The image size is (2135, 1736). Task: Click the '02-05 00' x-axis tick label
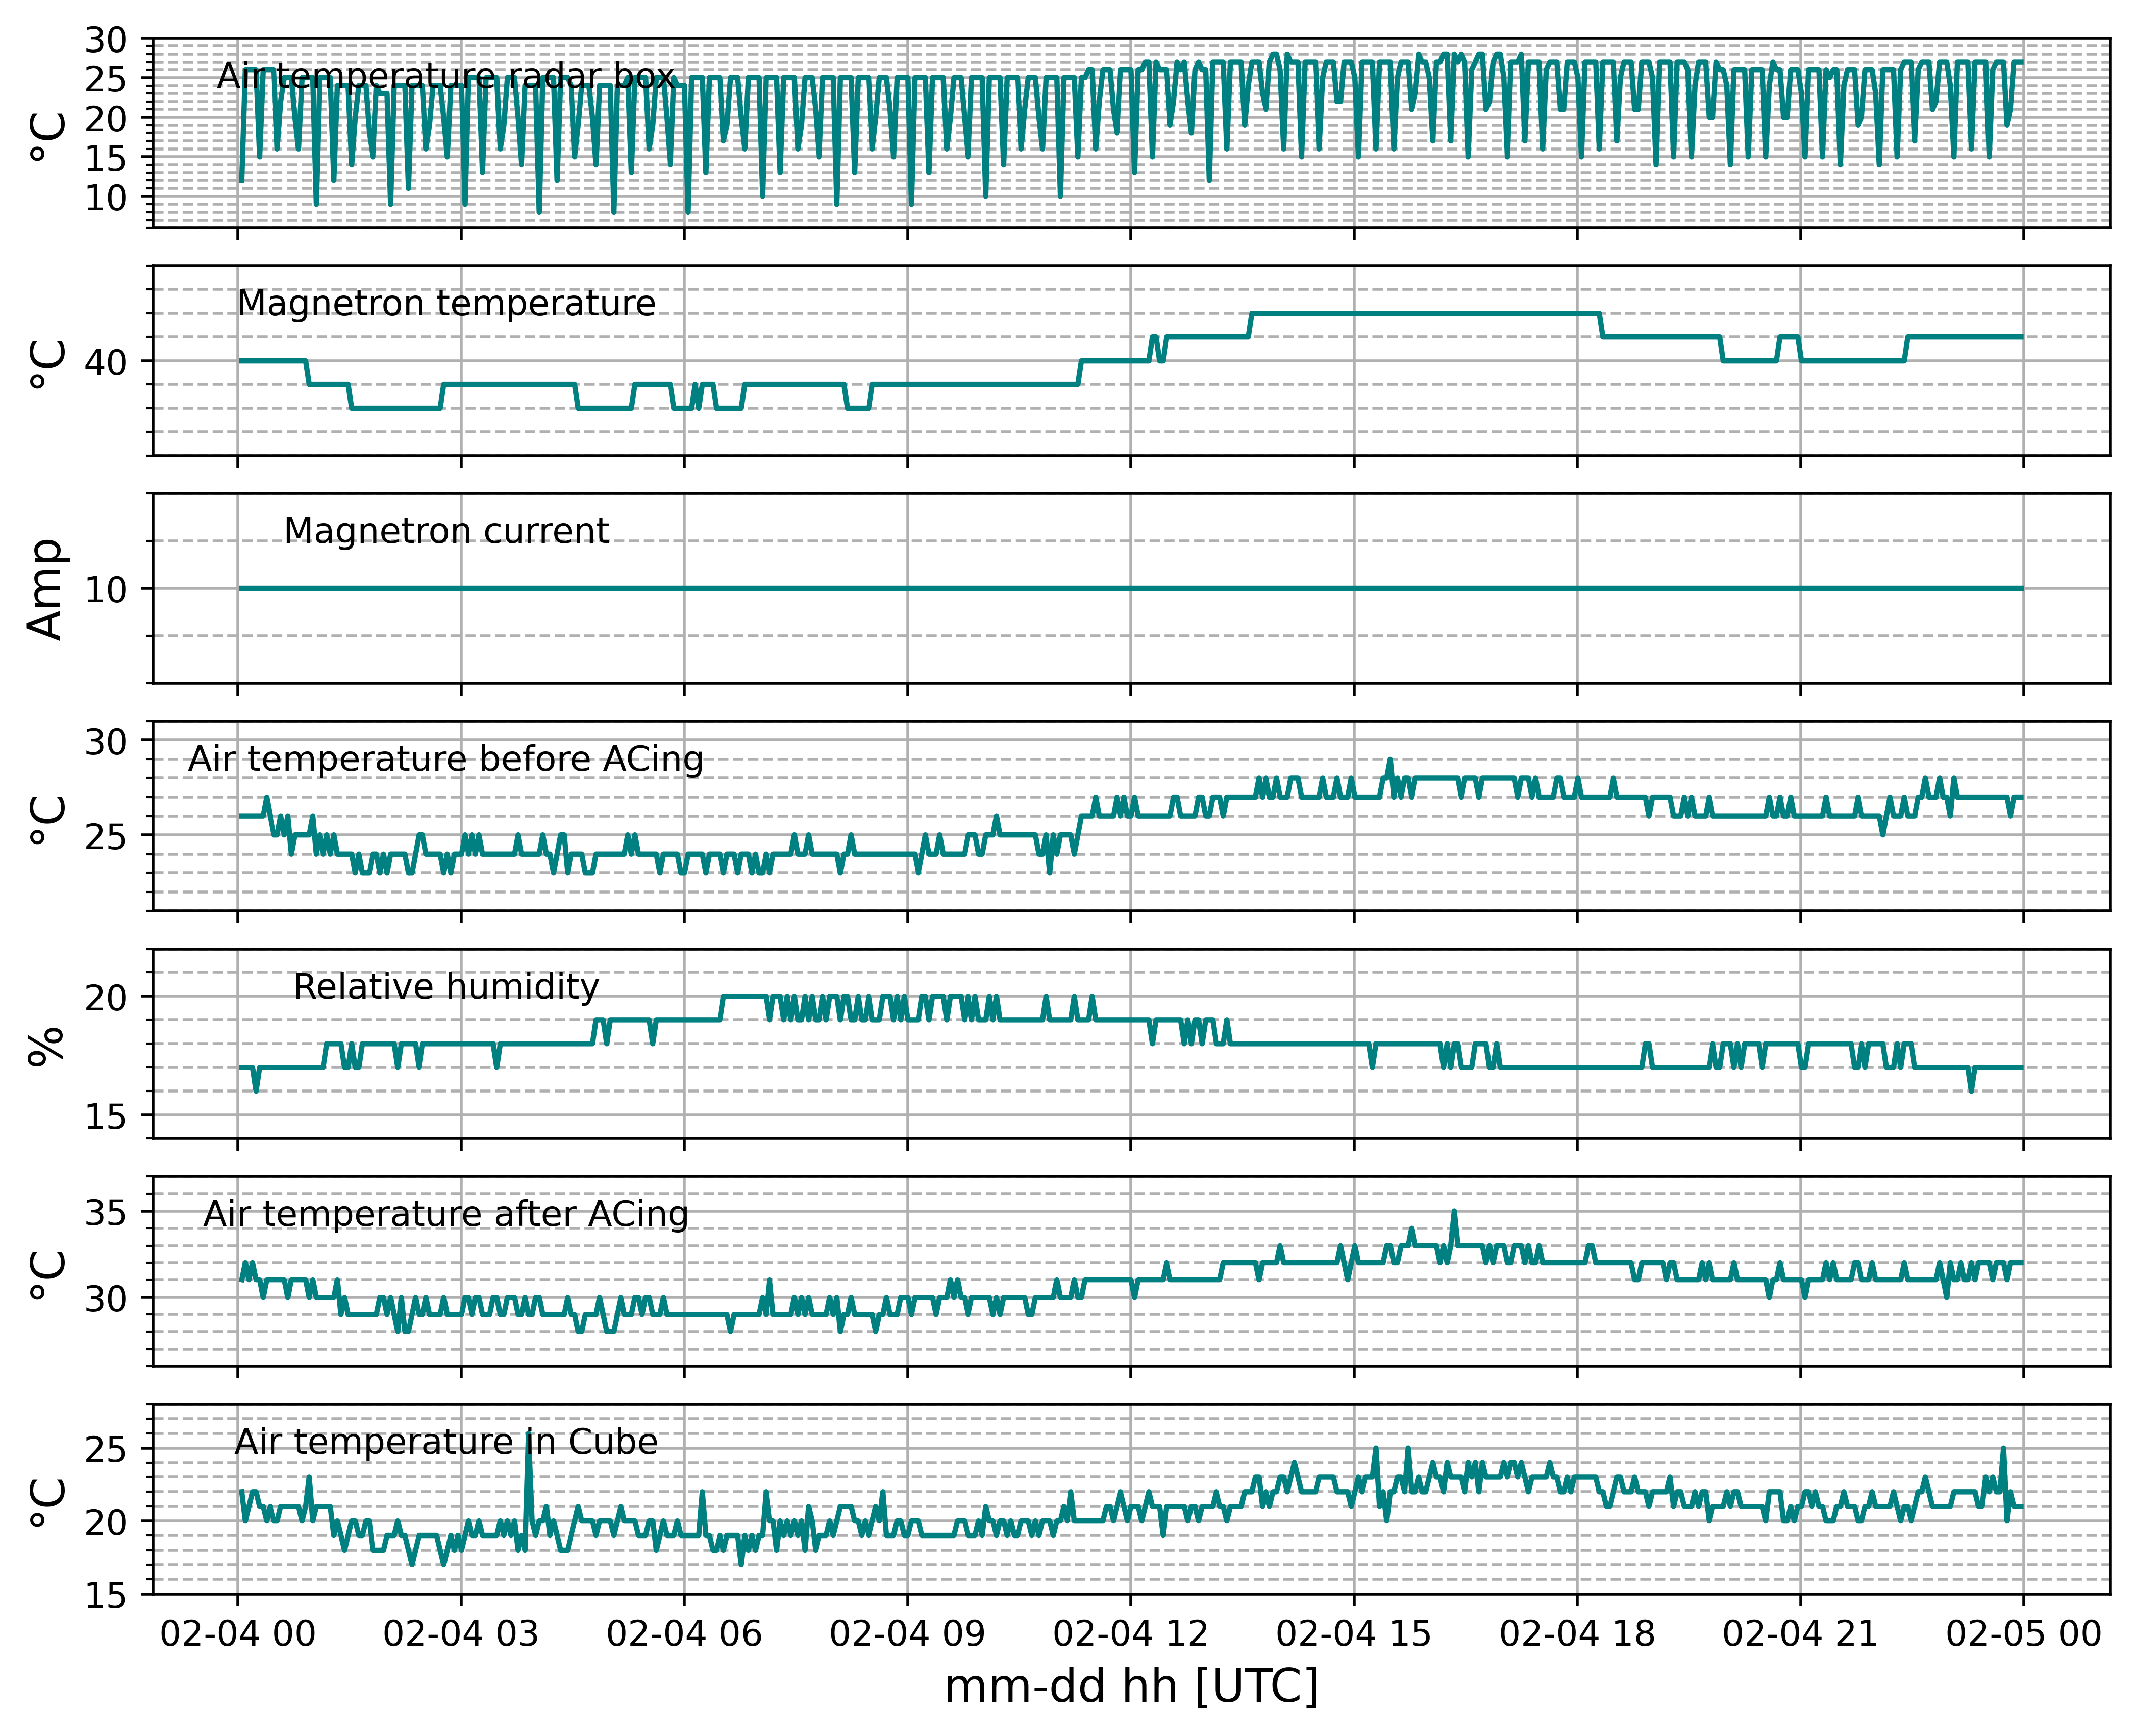click(2024, 1634)
